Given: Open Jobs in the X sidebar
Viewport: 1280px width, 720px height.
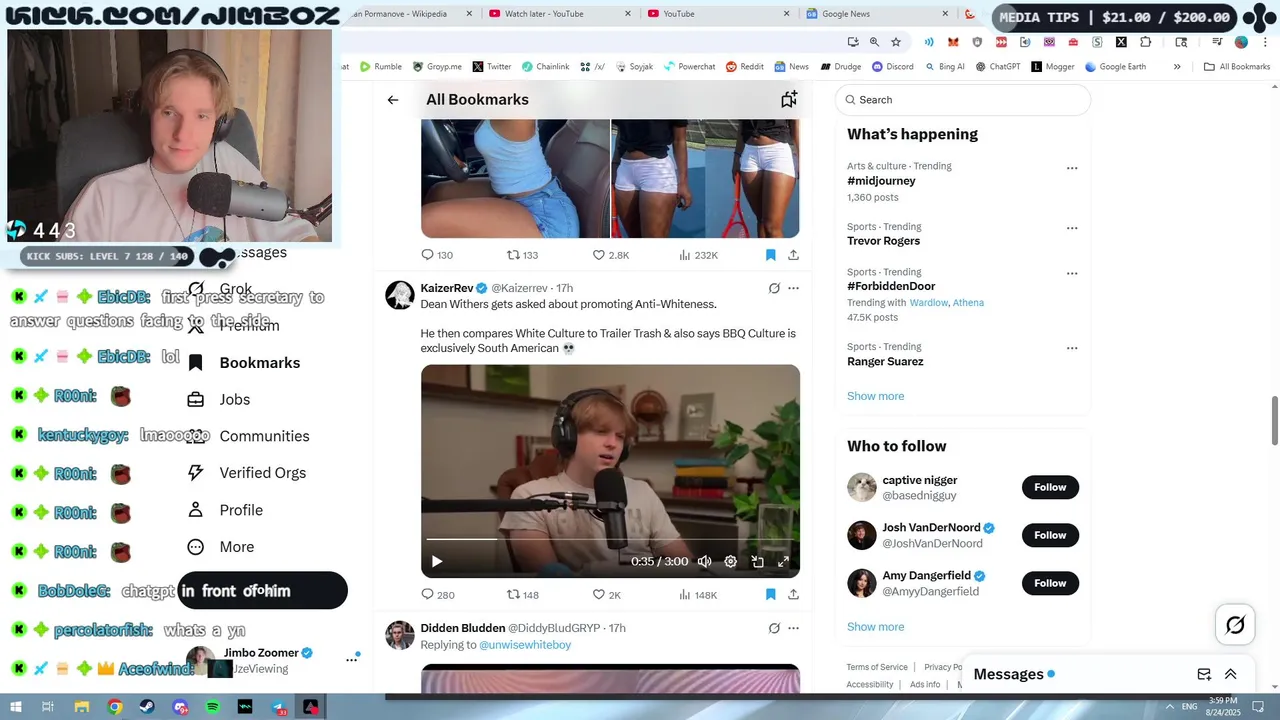Looking at the screenshot, I should 219,400.
